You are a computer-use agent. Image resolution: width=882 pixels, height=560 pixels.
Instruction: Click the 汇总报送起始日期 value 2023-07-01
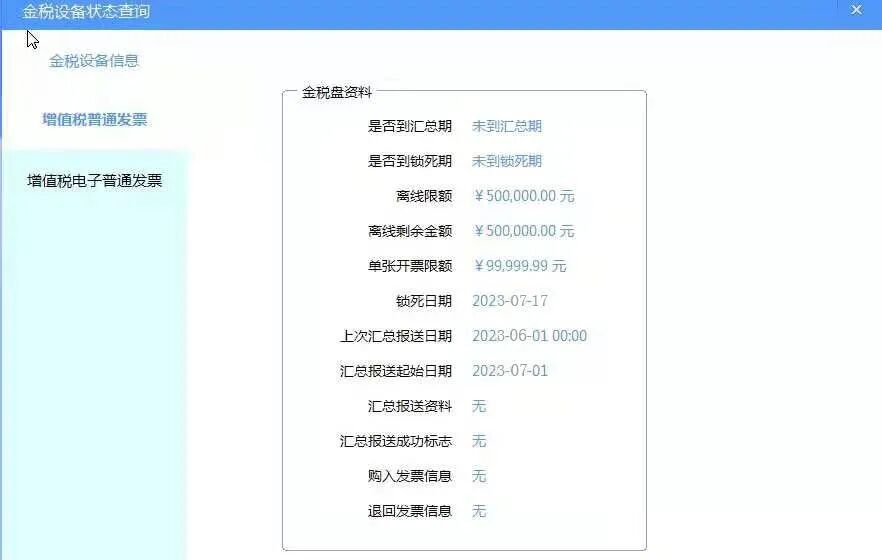510,371
